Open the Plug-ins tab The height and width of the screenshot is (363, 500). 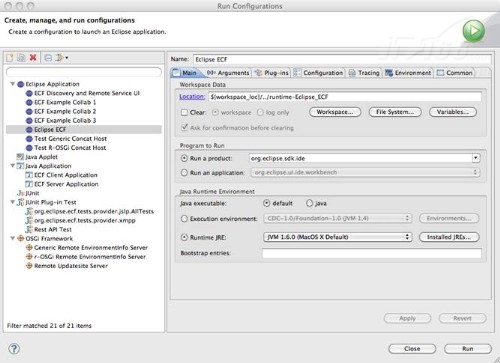pos(272,73)
